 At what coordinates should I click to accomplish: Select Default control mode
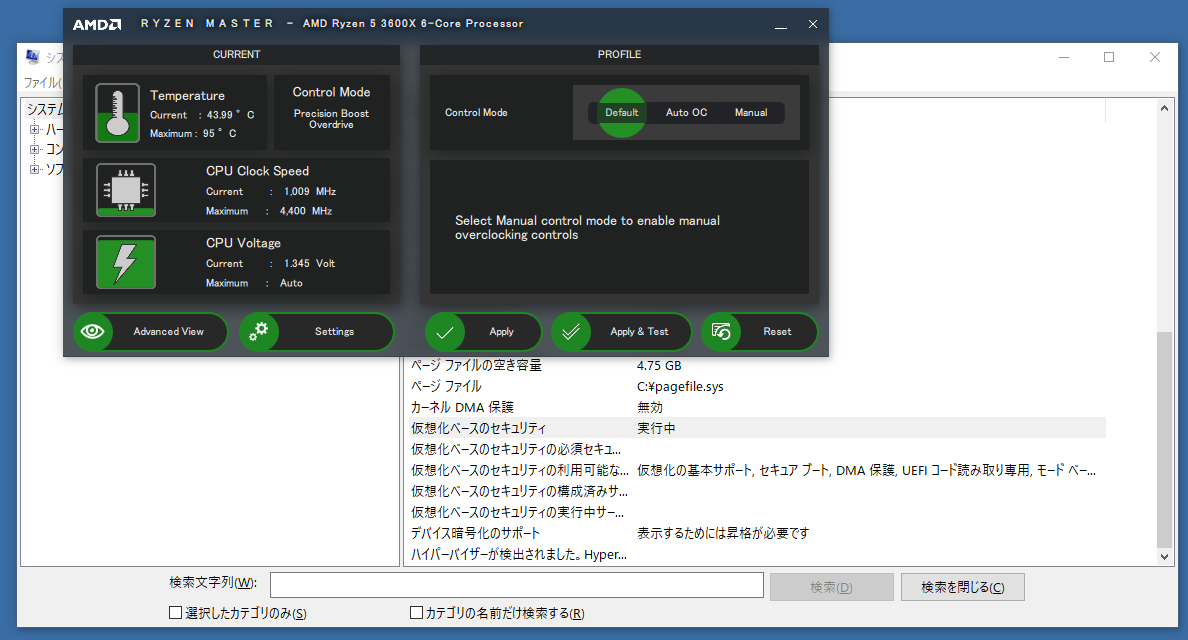pyautogui.click(x=621, y=113)
